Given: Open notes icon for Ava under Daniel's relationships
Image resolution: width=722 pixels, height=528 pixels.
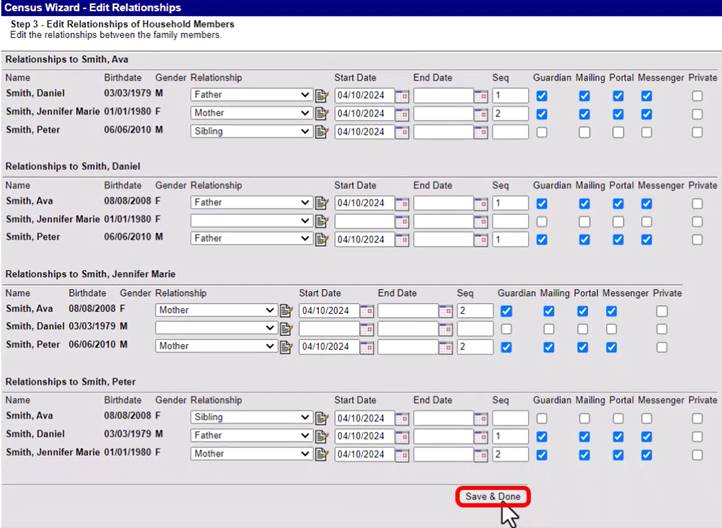Looking at the screenshot, I should click(321, 203).
